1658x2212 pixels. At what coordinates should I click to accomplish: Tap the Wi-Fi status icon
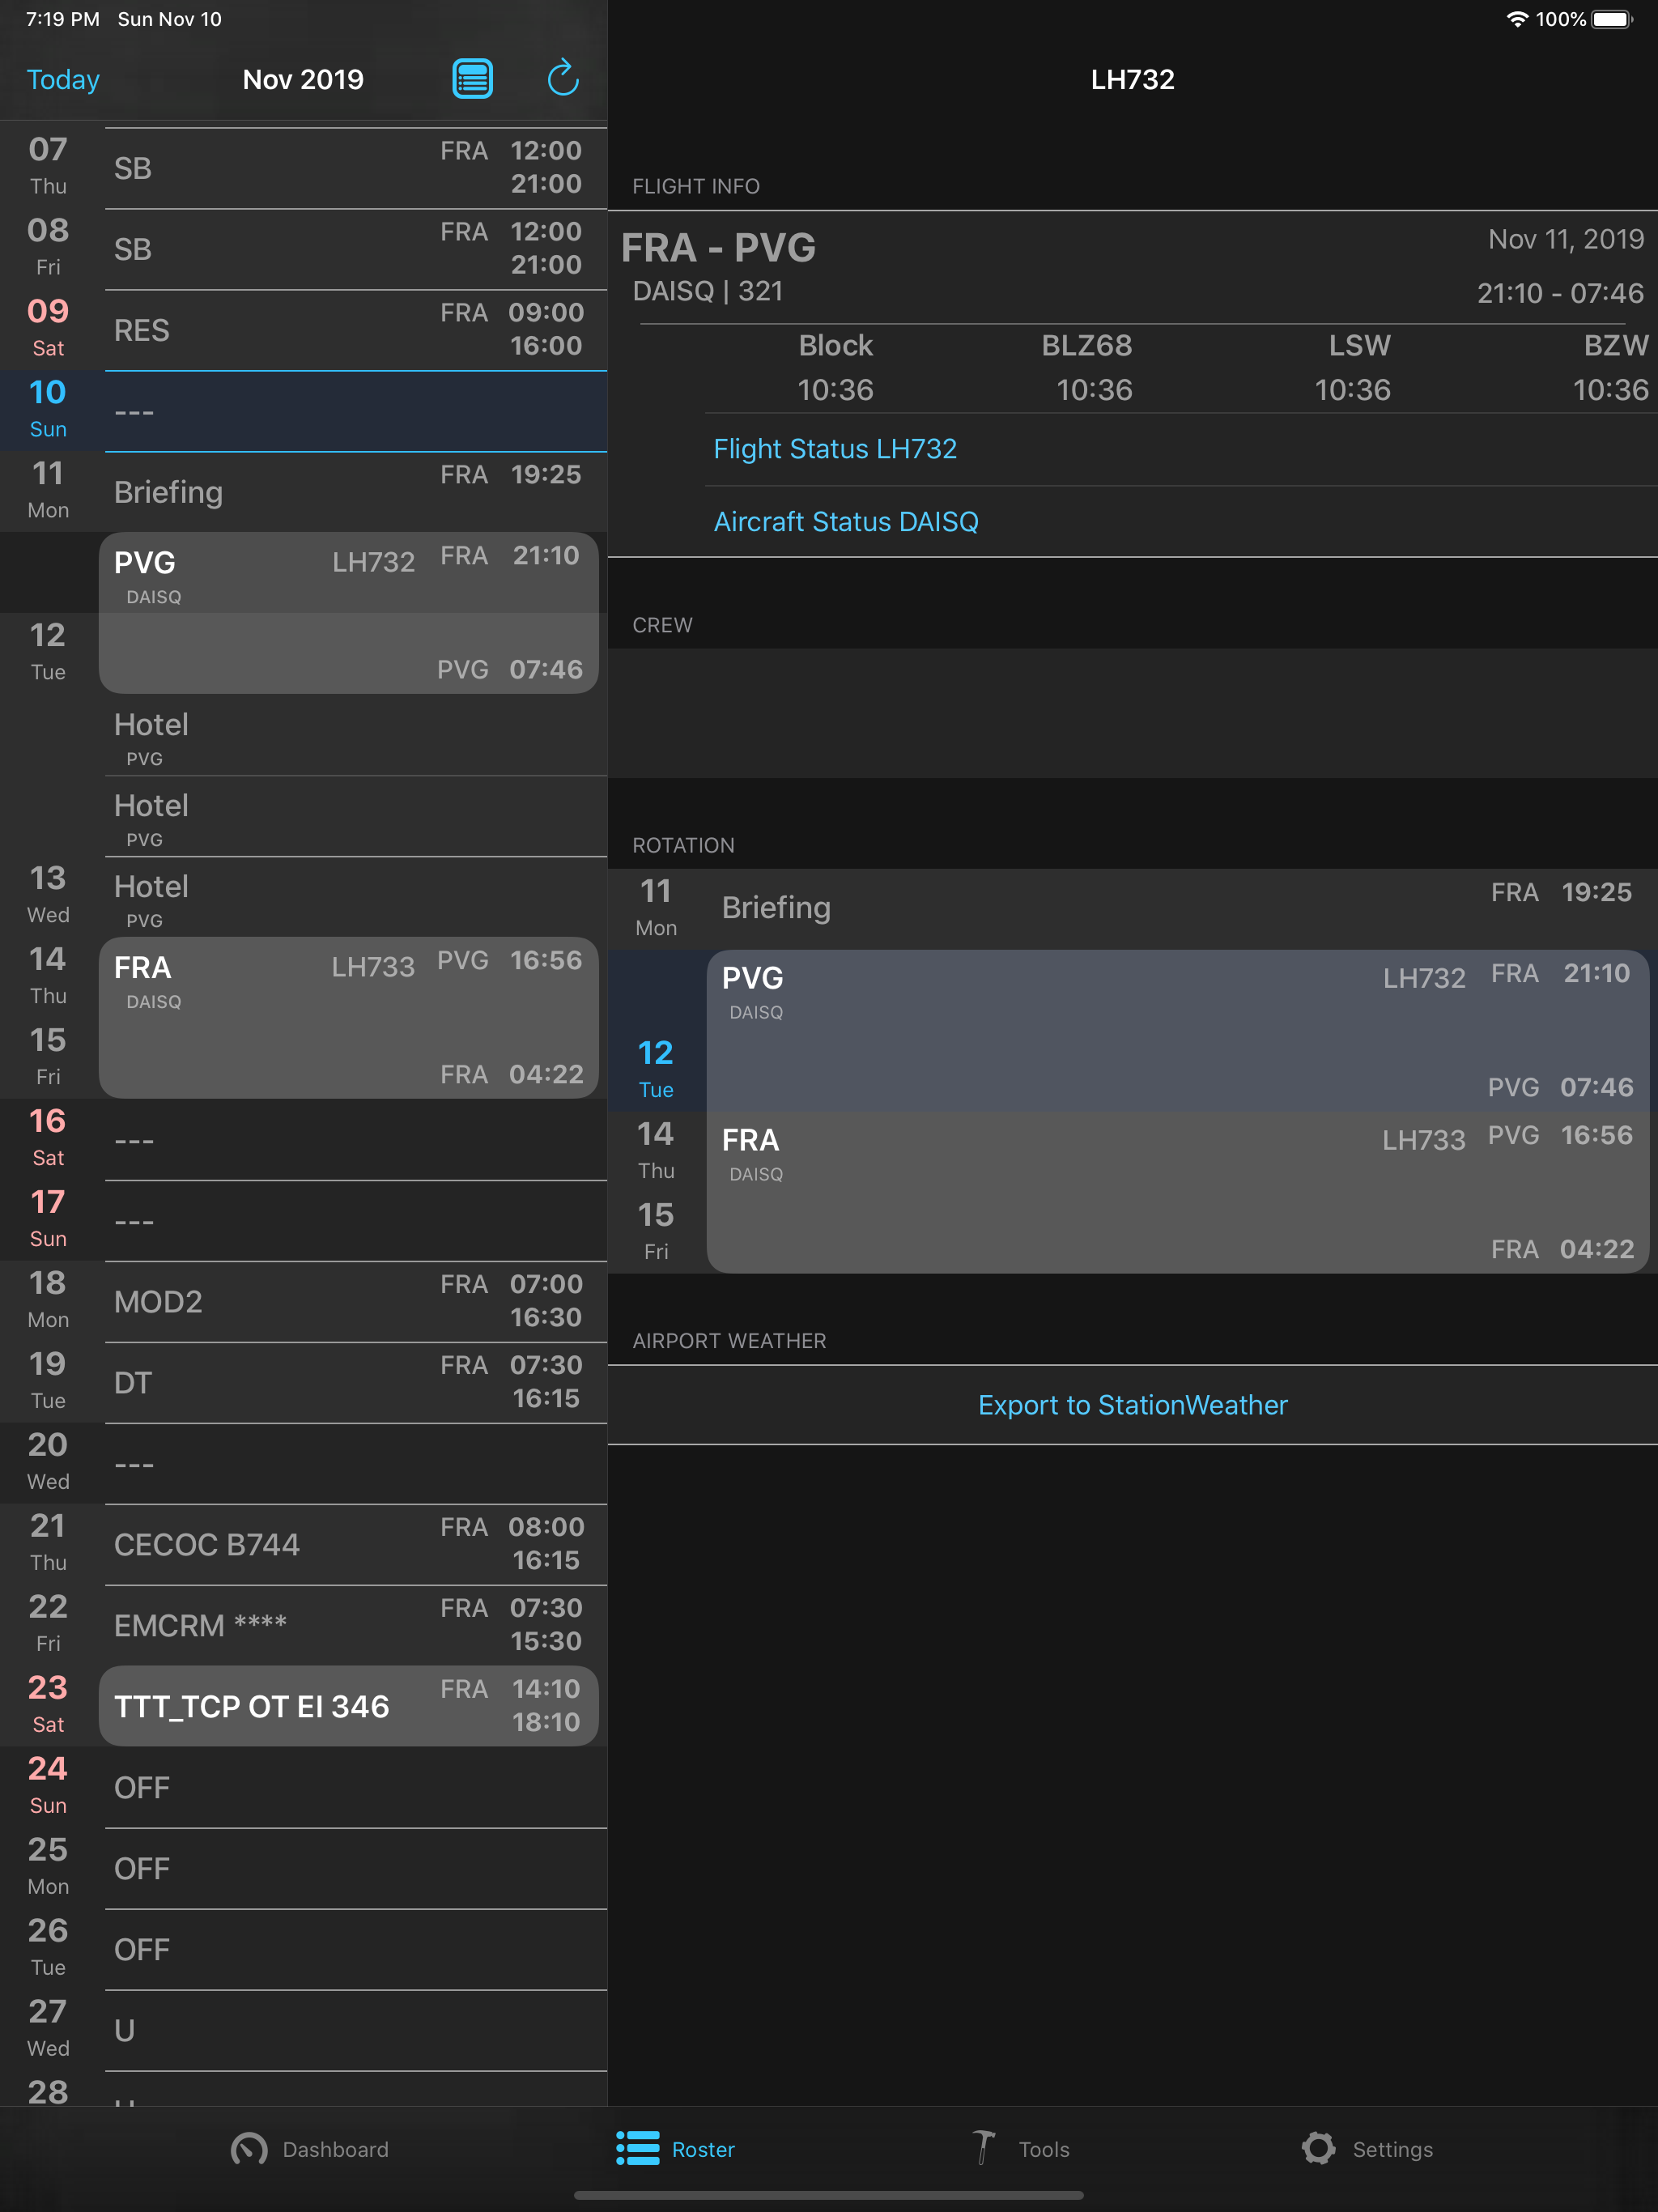point(1517,19)
